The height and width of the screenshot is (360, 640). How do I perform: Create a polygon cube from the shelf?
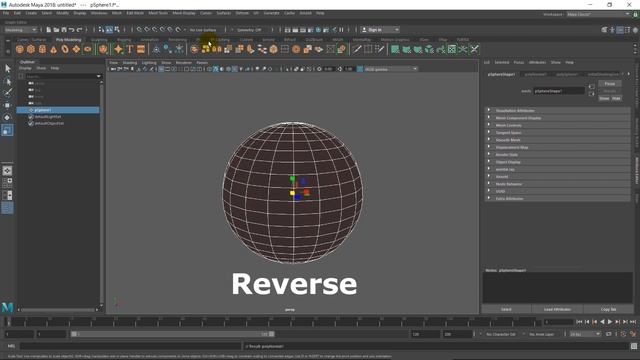click(31, 49)
